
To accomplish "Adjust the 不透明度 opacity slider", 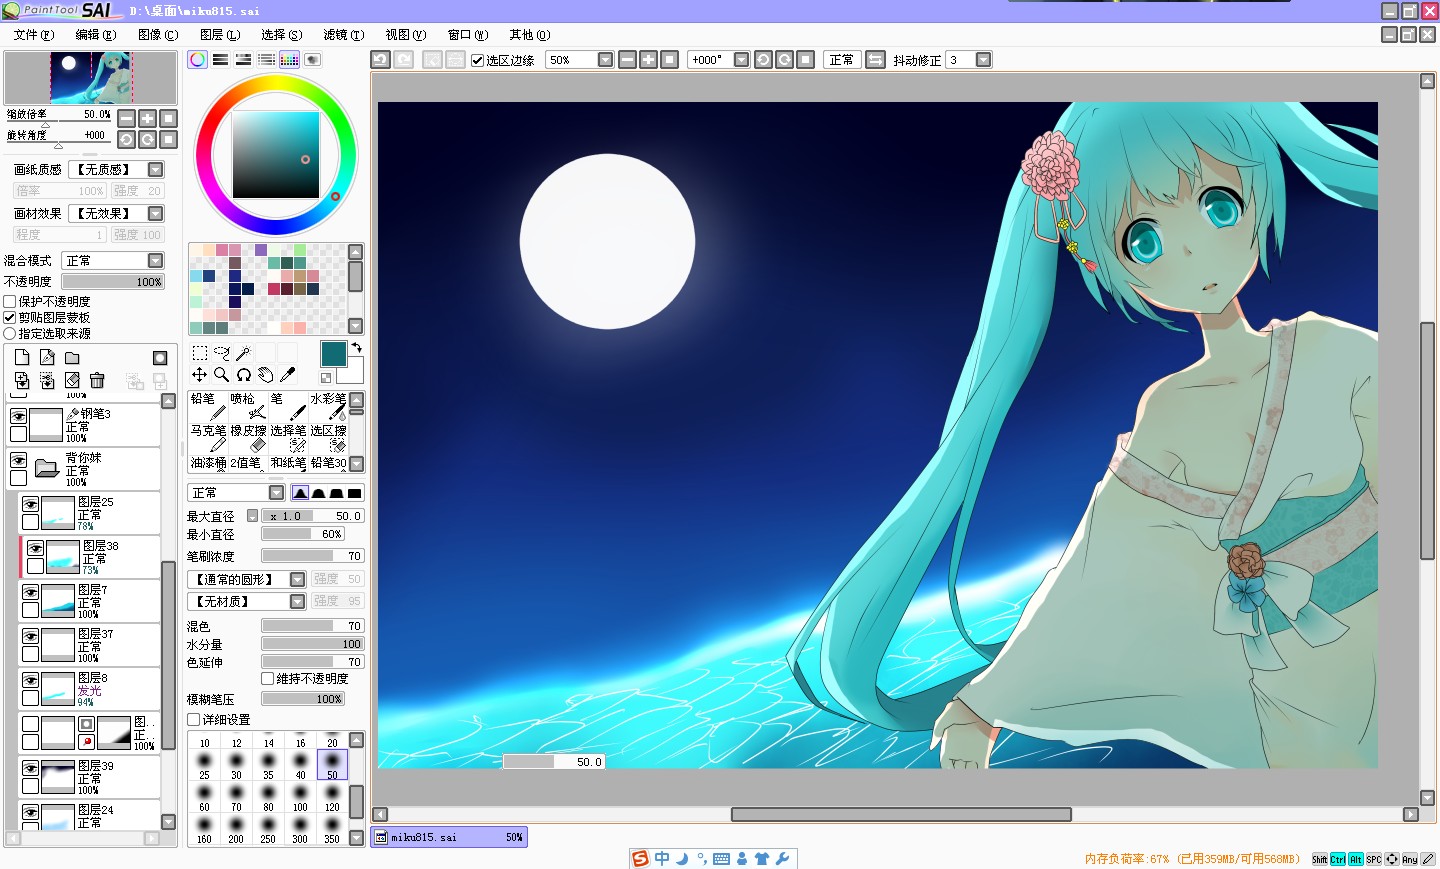I will tap(112, 282).
